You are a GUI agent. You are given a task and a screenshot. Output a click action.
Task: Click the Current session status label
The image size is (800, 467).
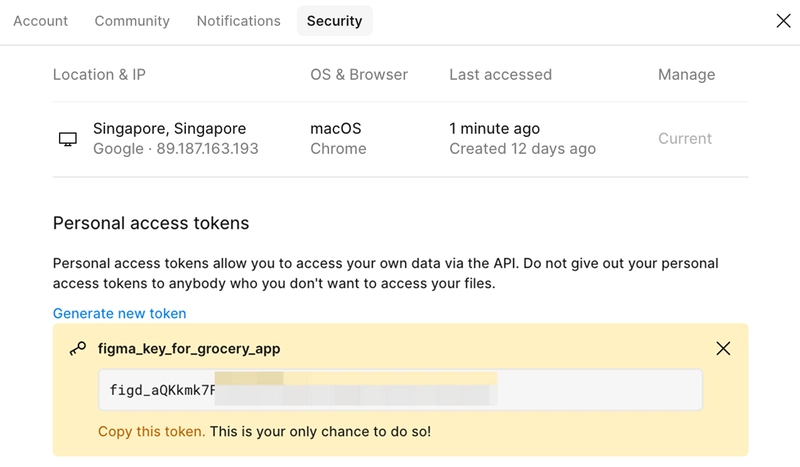pos(685,139)
